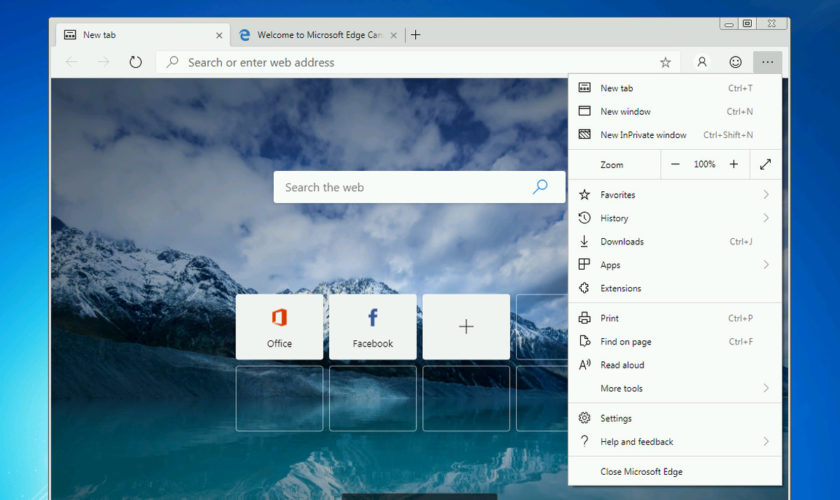Viewport: 840px width, 500px height.
Task: Add a new quick link tile
Action: pyautogui.click(x=466, y=326)
